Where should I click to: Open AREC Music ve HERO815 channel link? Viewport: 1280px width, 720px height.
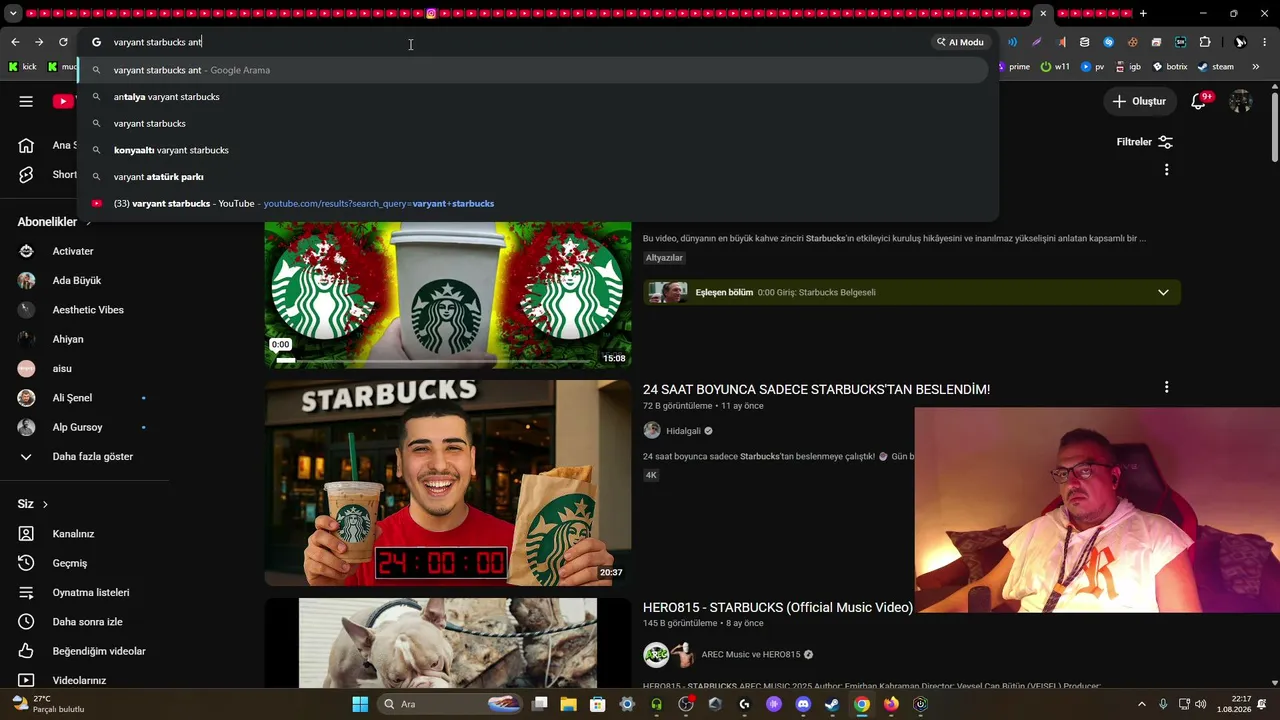[751, 655]
